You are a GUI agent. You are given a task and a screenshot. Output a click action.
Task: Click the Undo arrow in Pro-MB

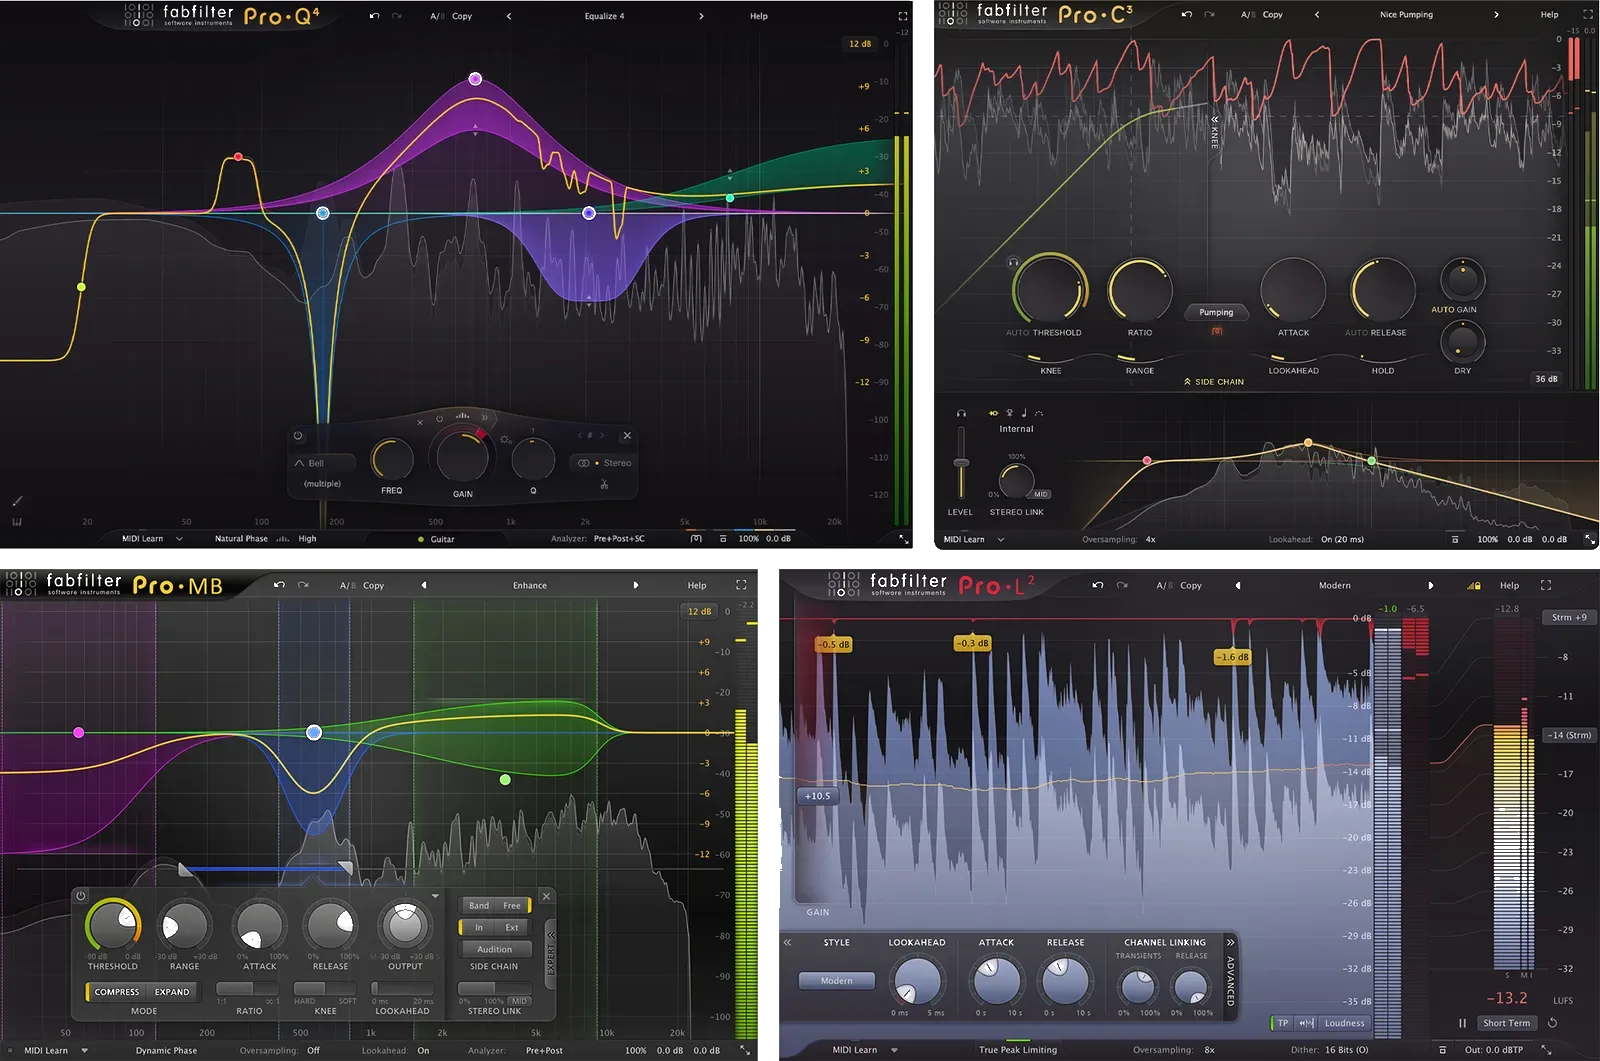coord(279,585)
